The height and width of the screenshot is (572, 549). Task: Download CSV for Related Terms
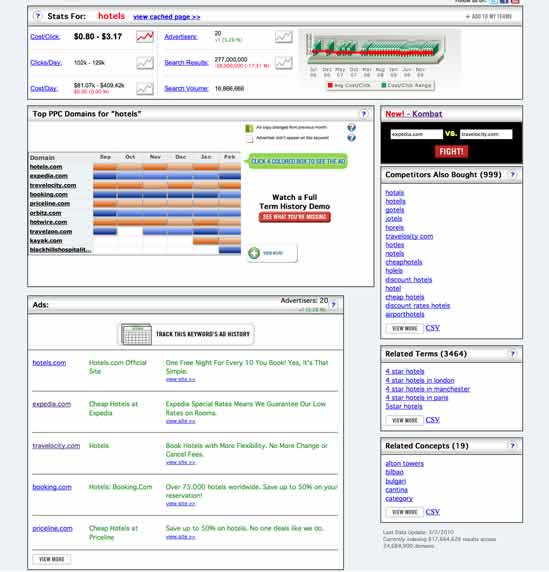coord(433,420)
